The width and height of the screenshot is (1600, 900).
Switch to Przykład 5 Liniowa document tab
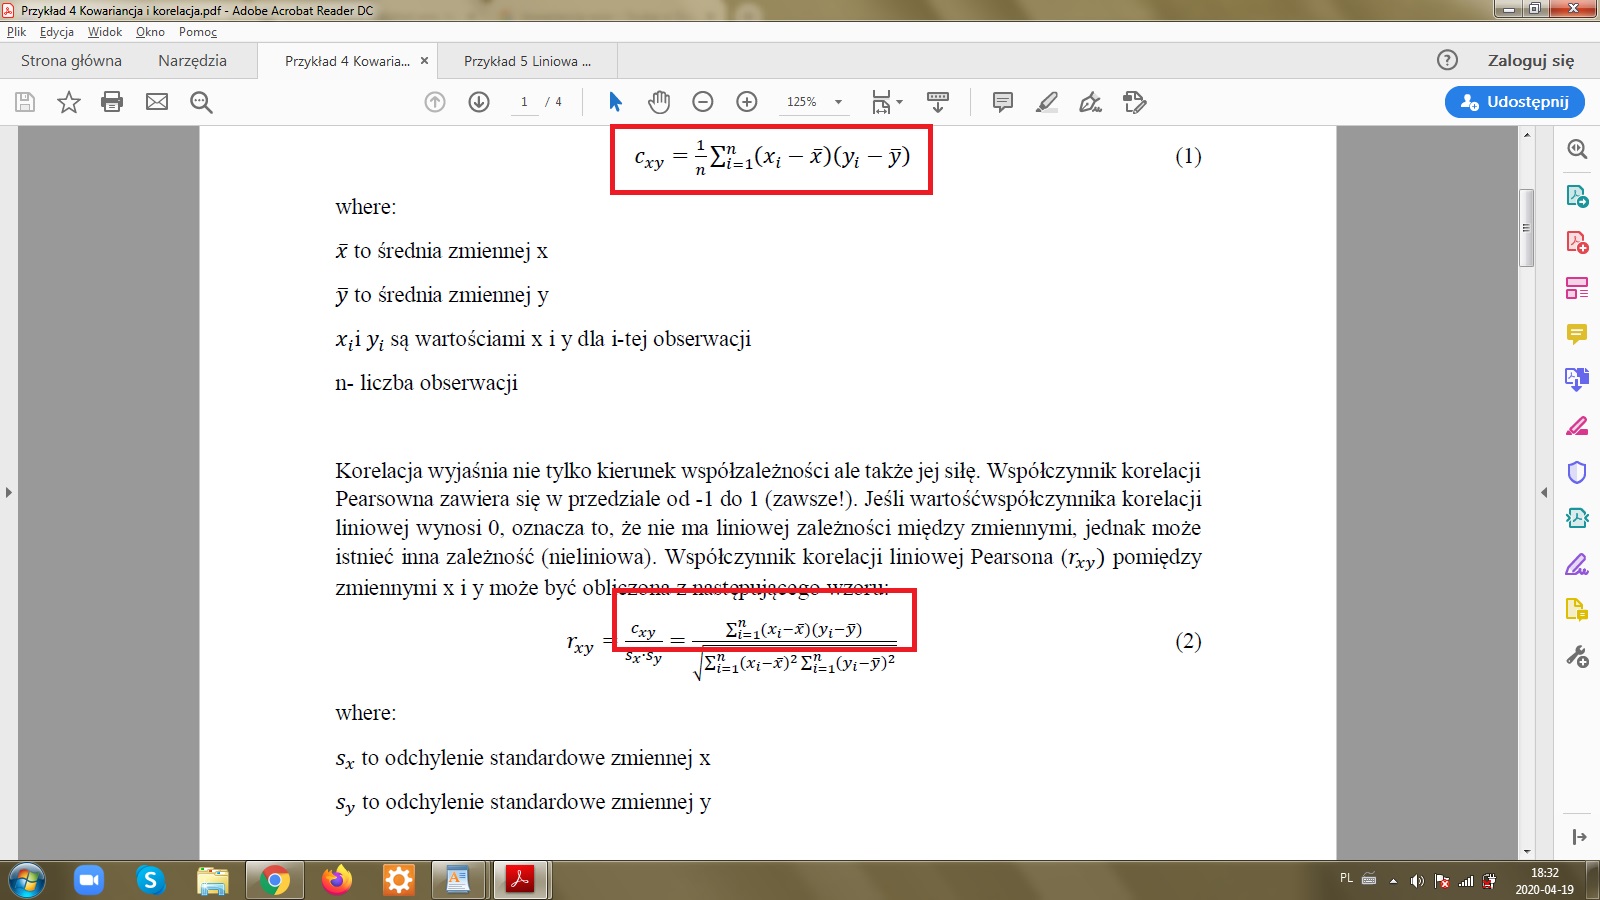point(527,61)
